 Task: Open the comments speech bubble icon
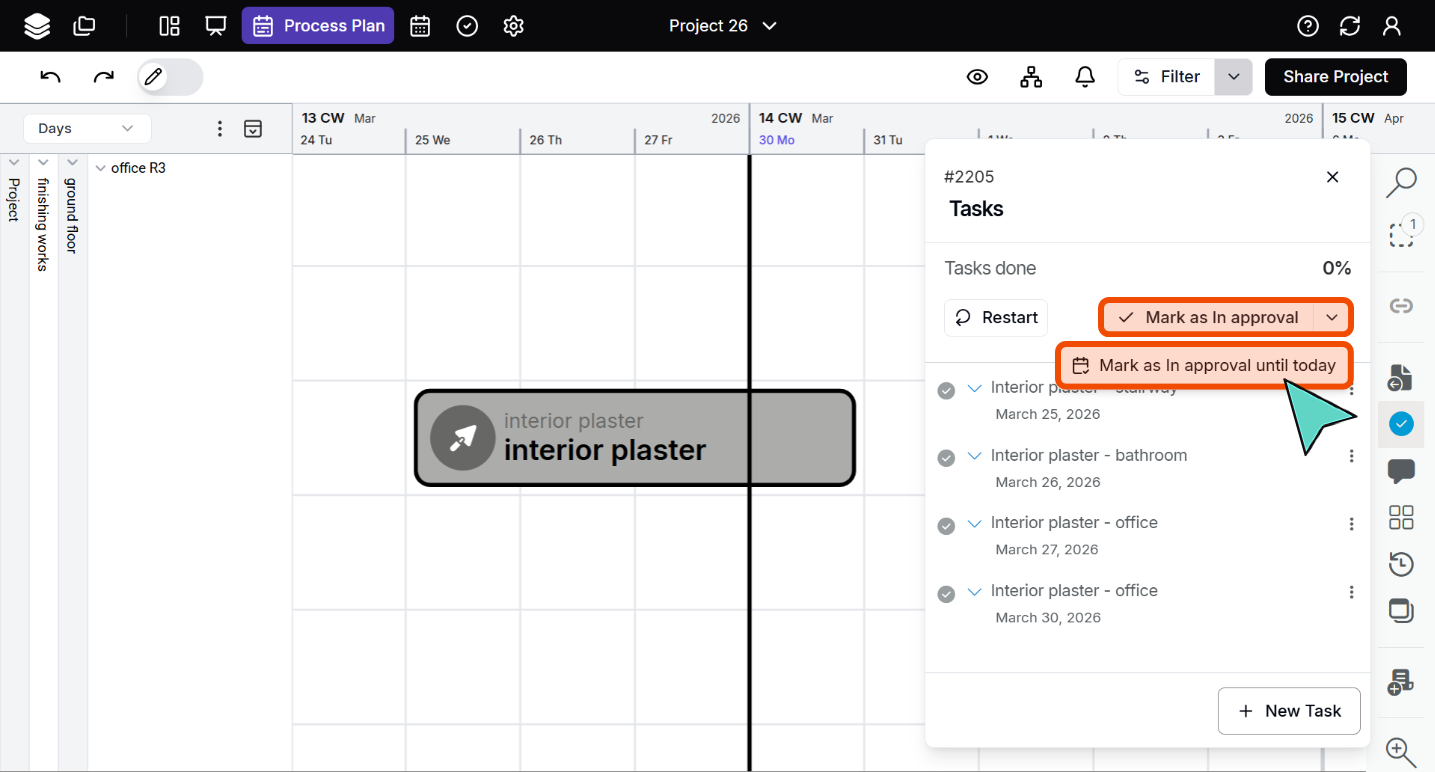point(1401,471)
